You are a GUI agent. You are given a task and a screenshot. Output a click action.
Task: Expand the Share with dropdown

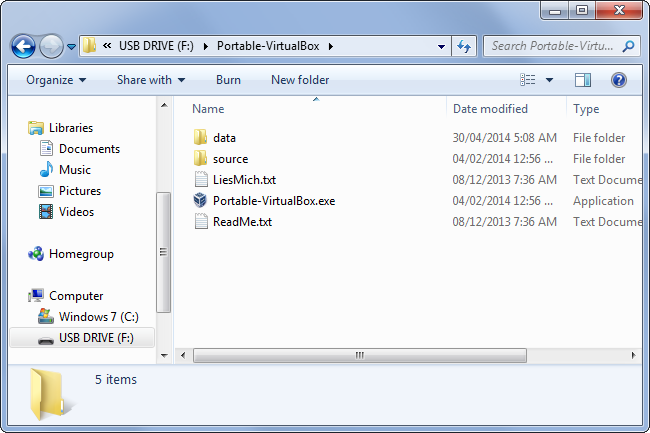[150, 80]
